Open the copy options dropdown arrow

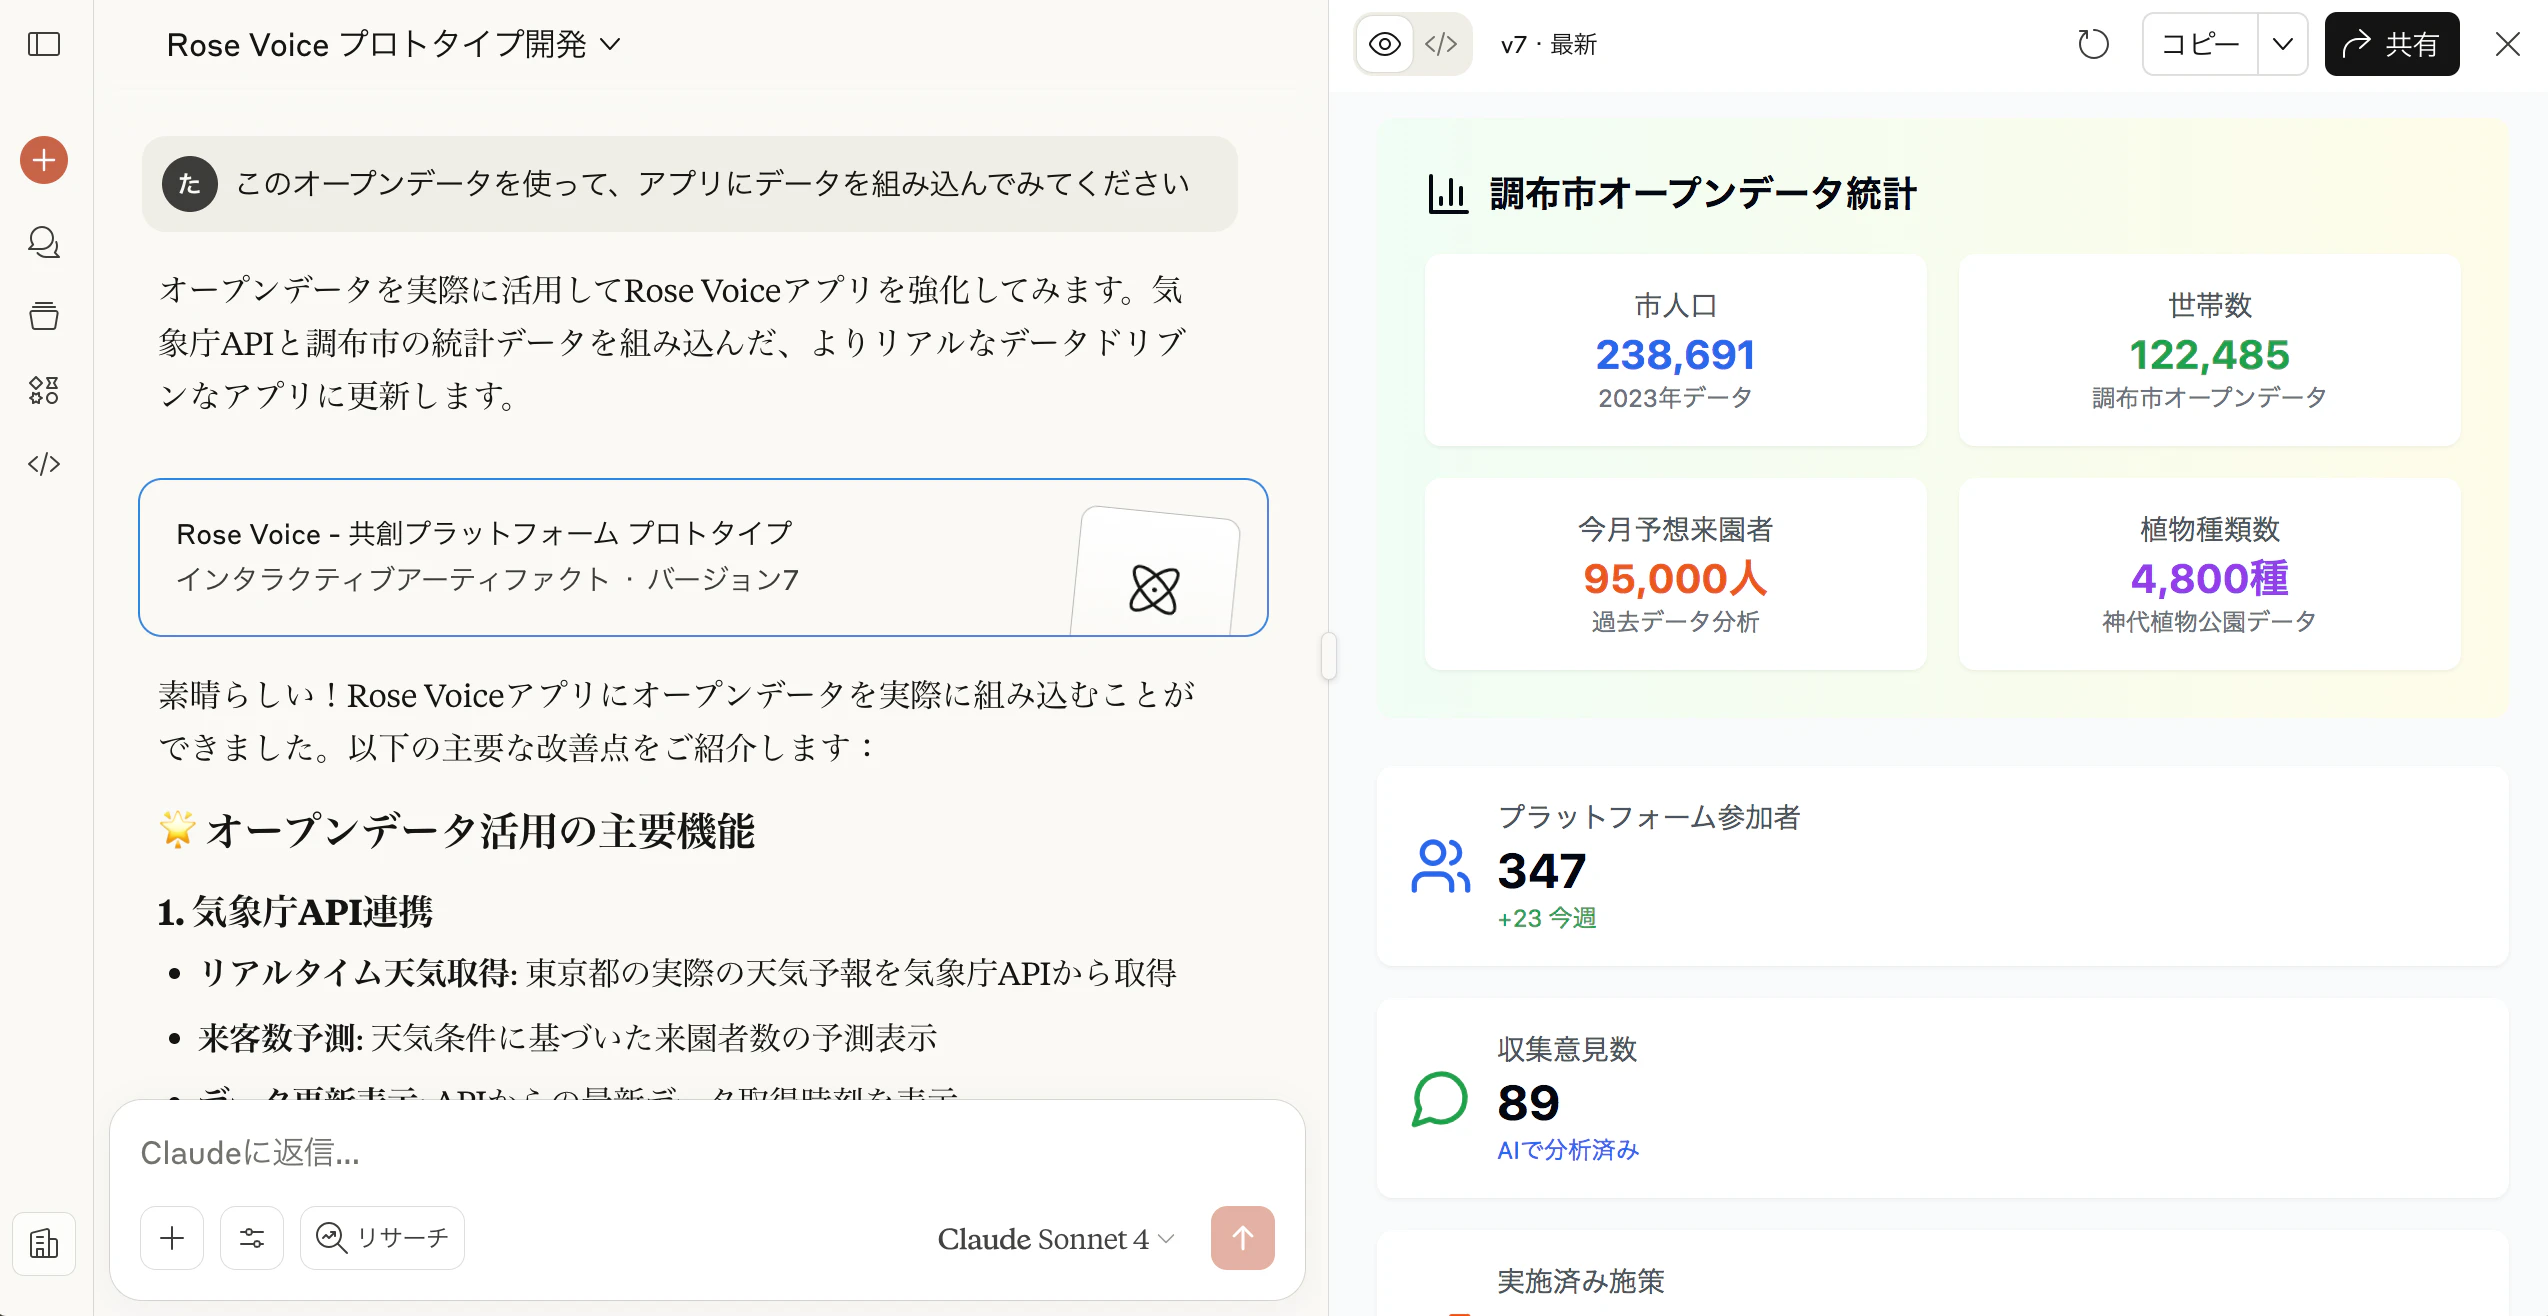(2283, 44)
